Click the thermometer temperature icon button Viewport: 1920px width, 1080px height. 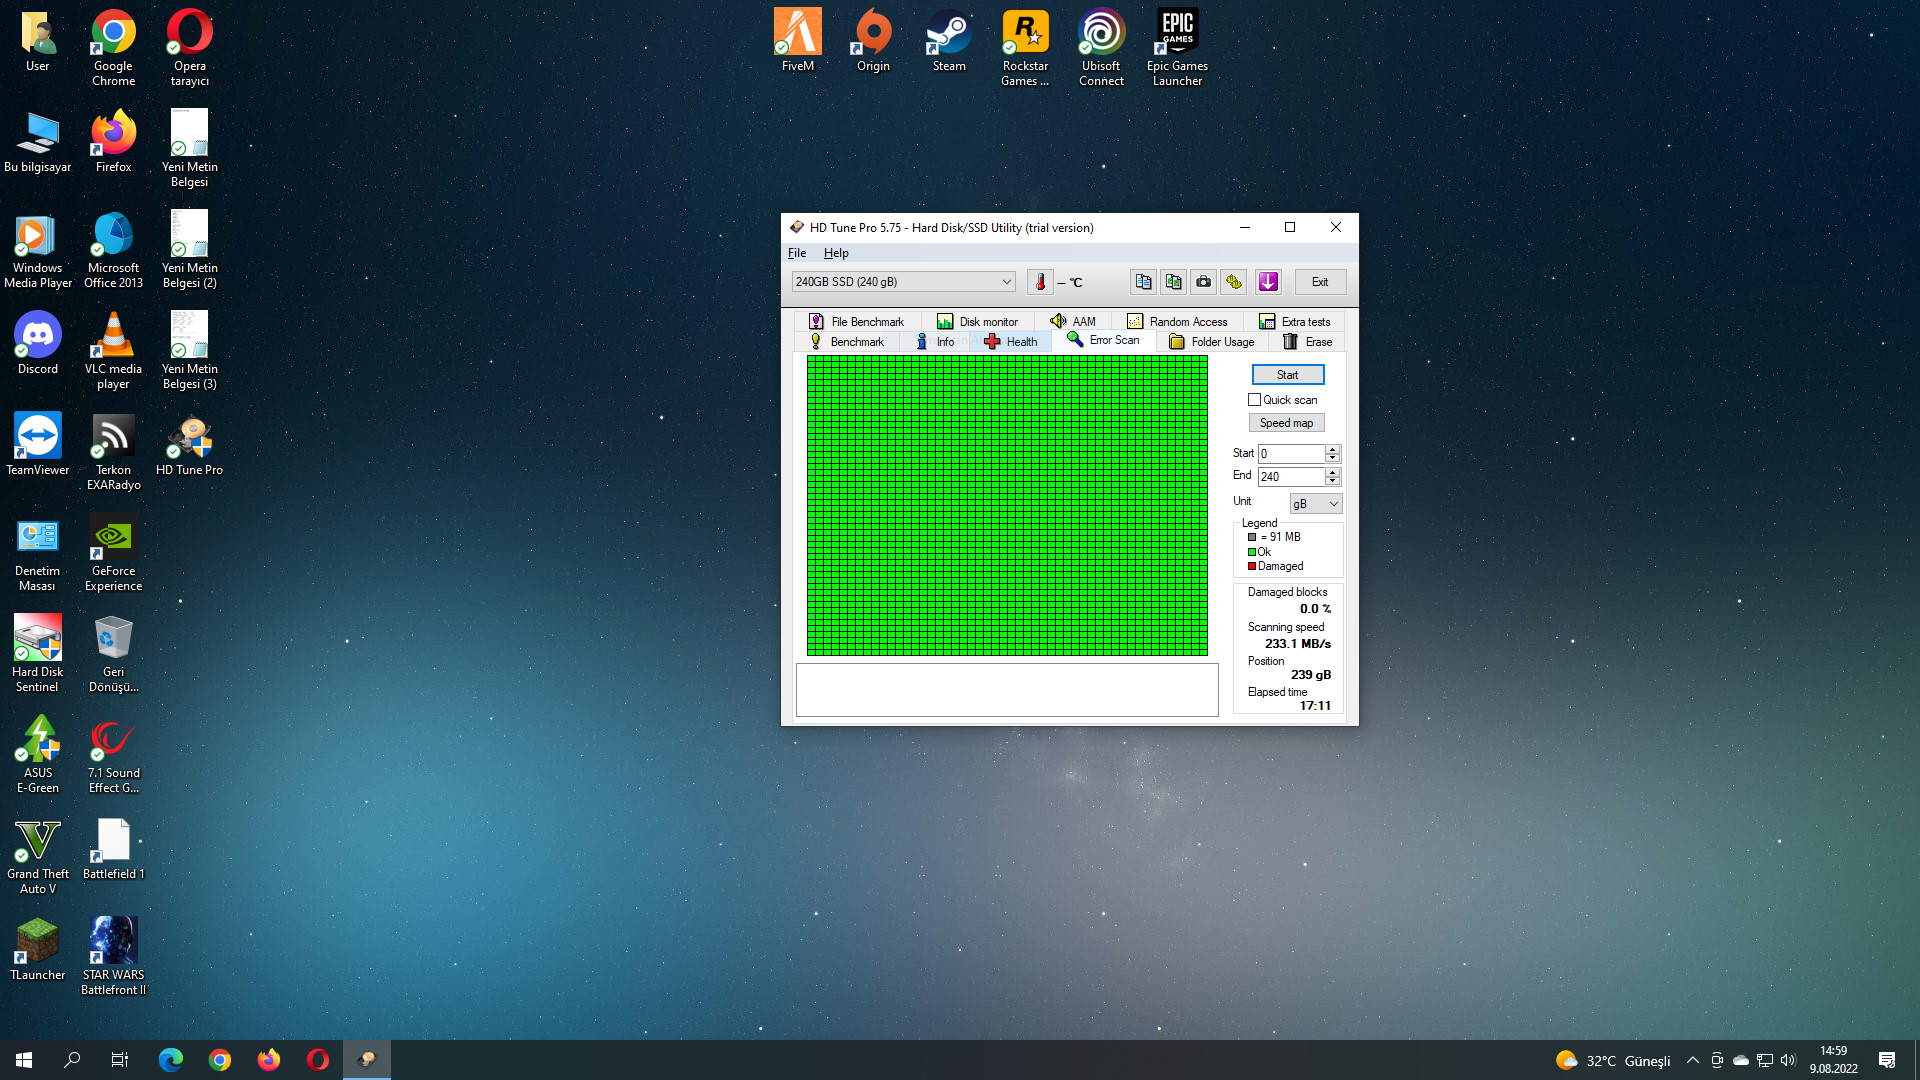click(1040, 282)
